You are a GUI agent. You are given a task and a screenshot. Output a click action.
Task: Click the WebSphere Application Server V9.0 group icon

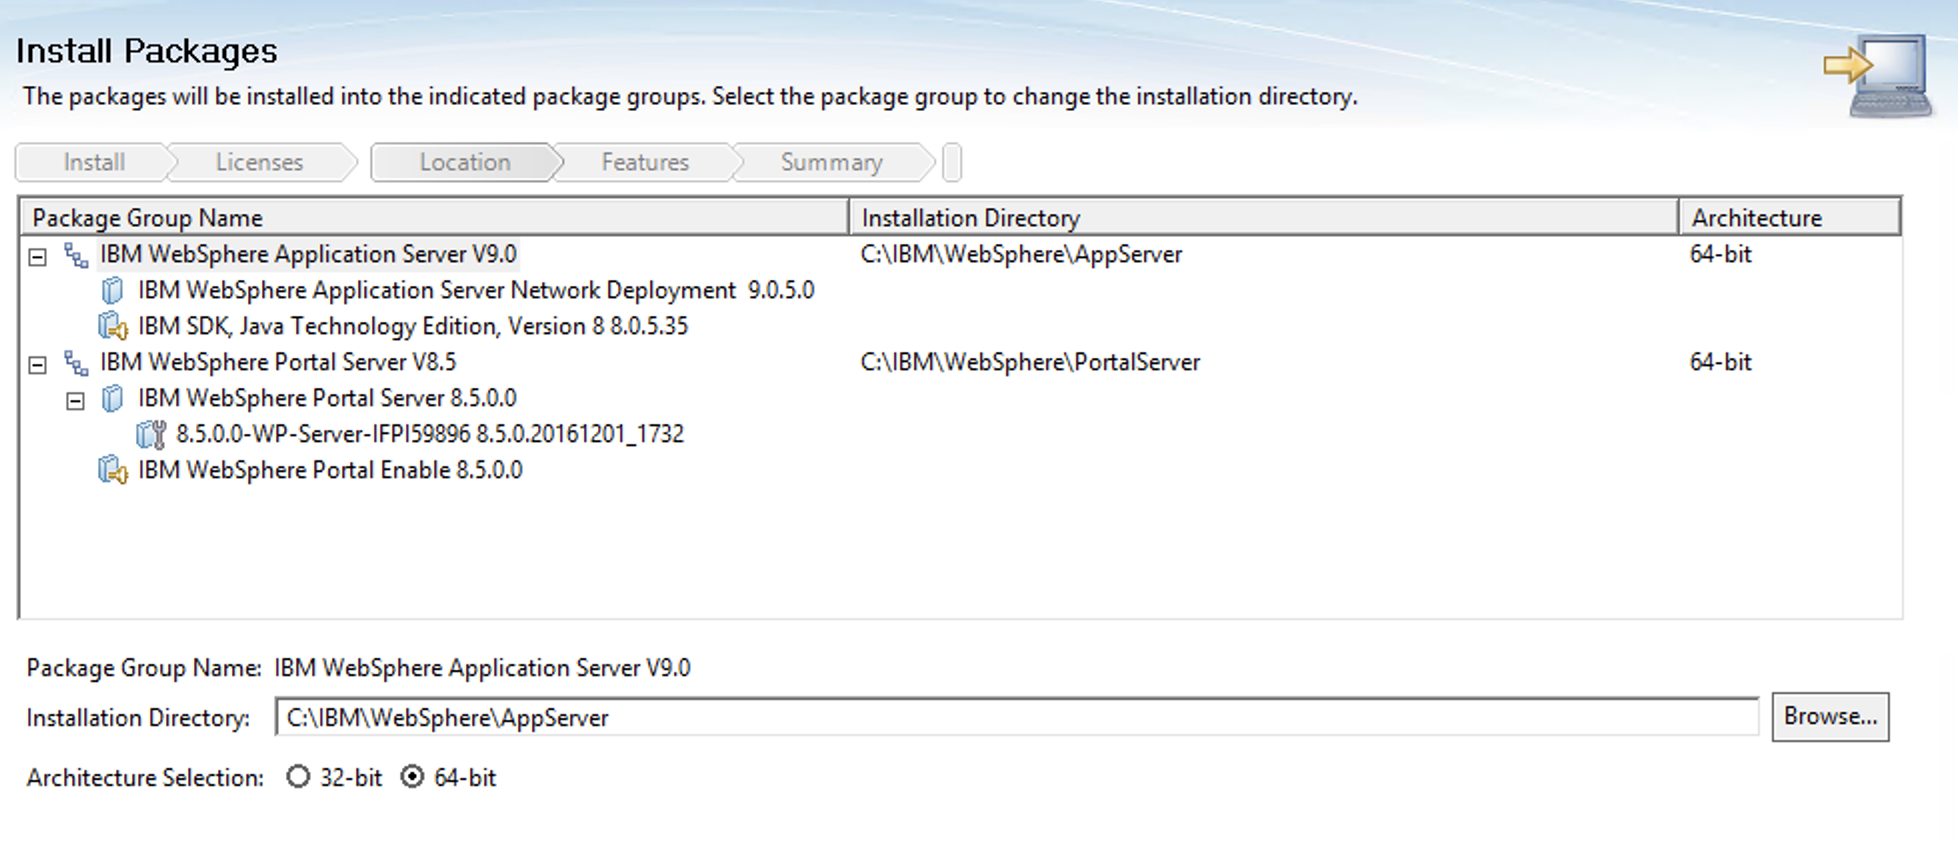[76, 255]
